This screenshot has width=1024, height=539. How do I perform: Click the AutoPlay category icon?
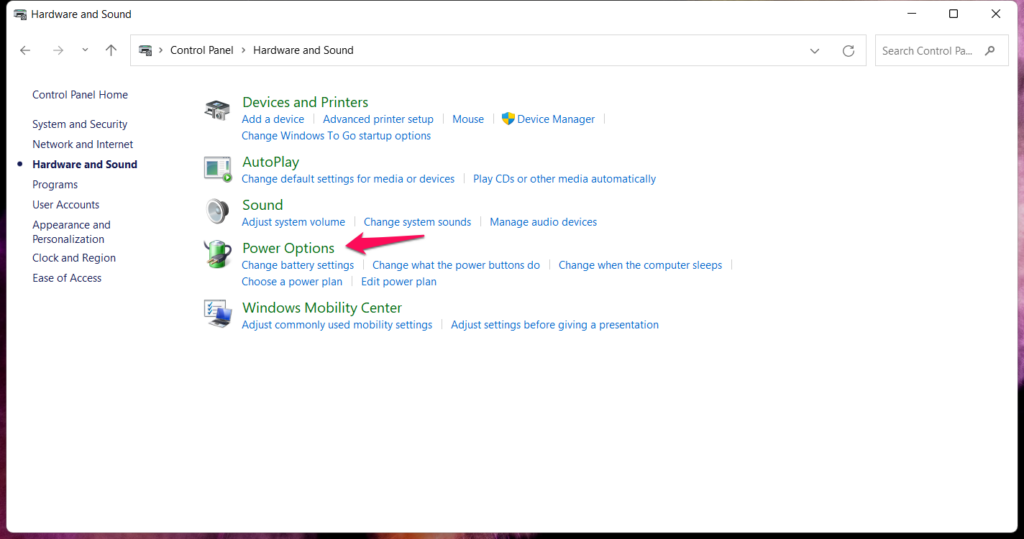217,169
